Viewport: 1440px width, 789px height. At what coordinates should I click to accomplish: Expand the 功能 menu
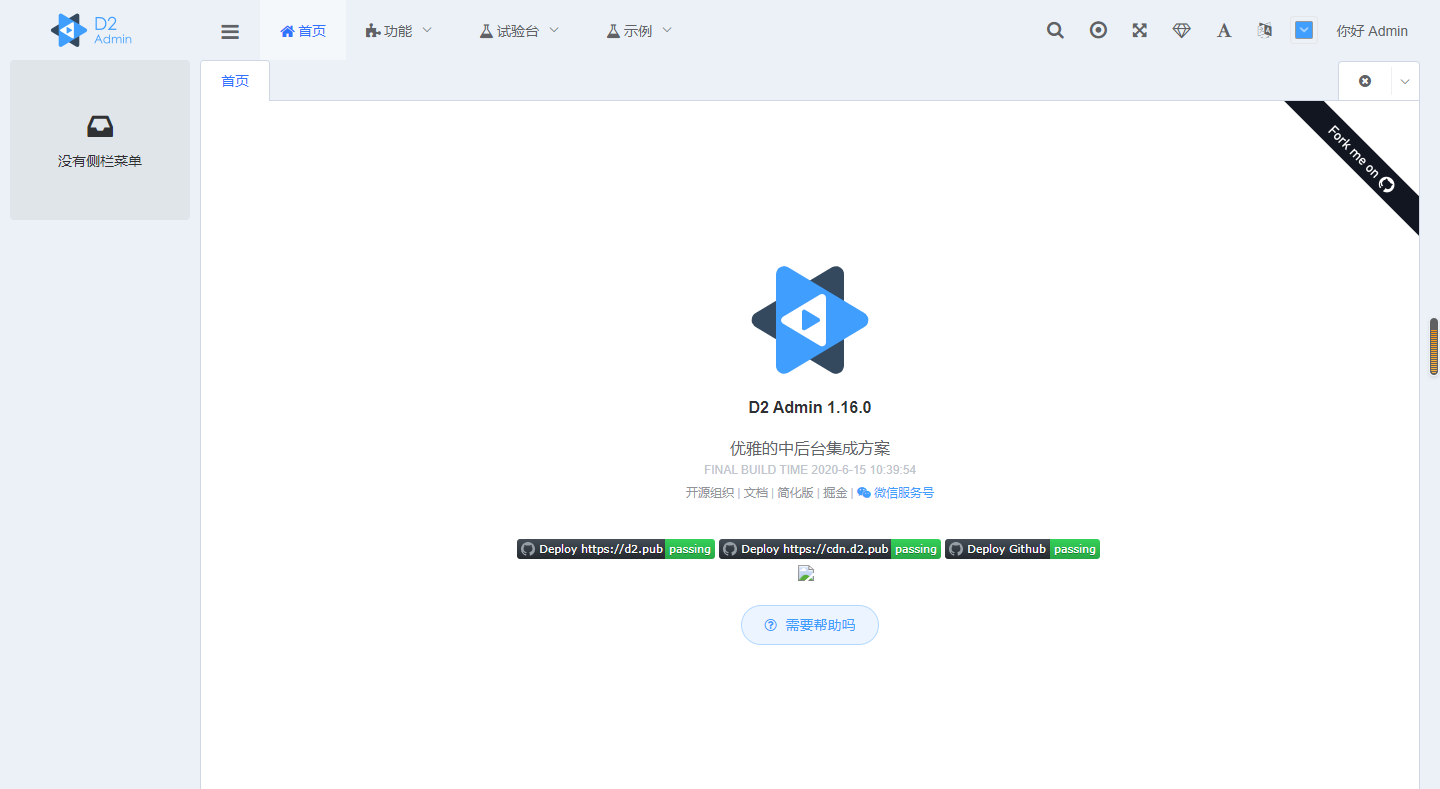tap(399, 31)
